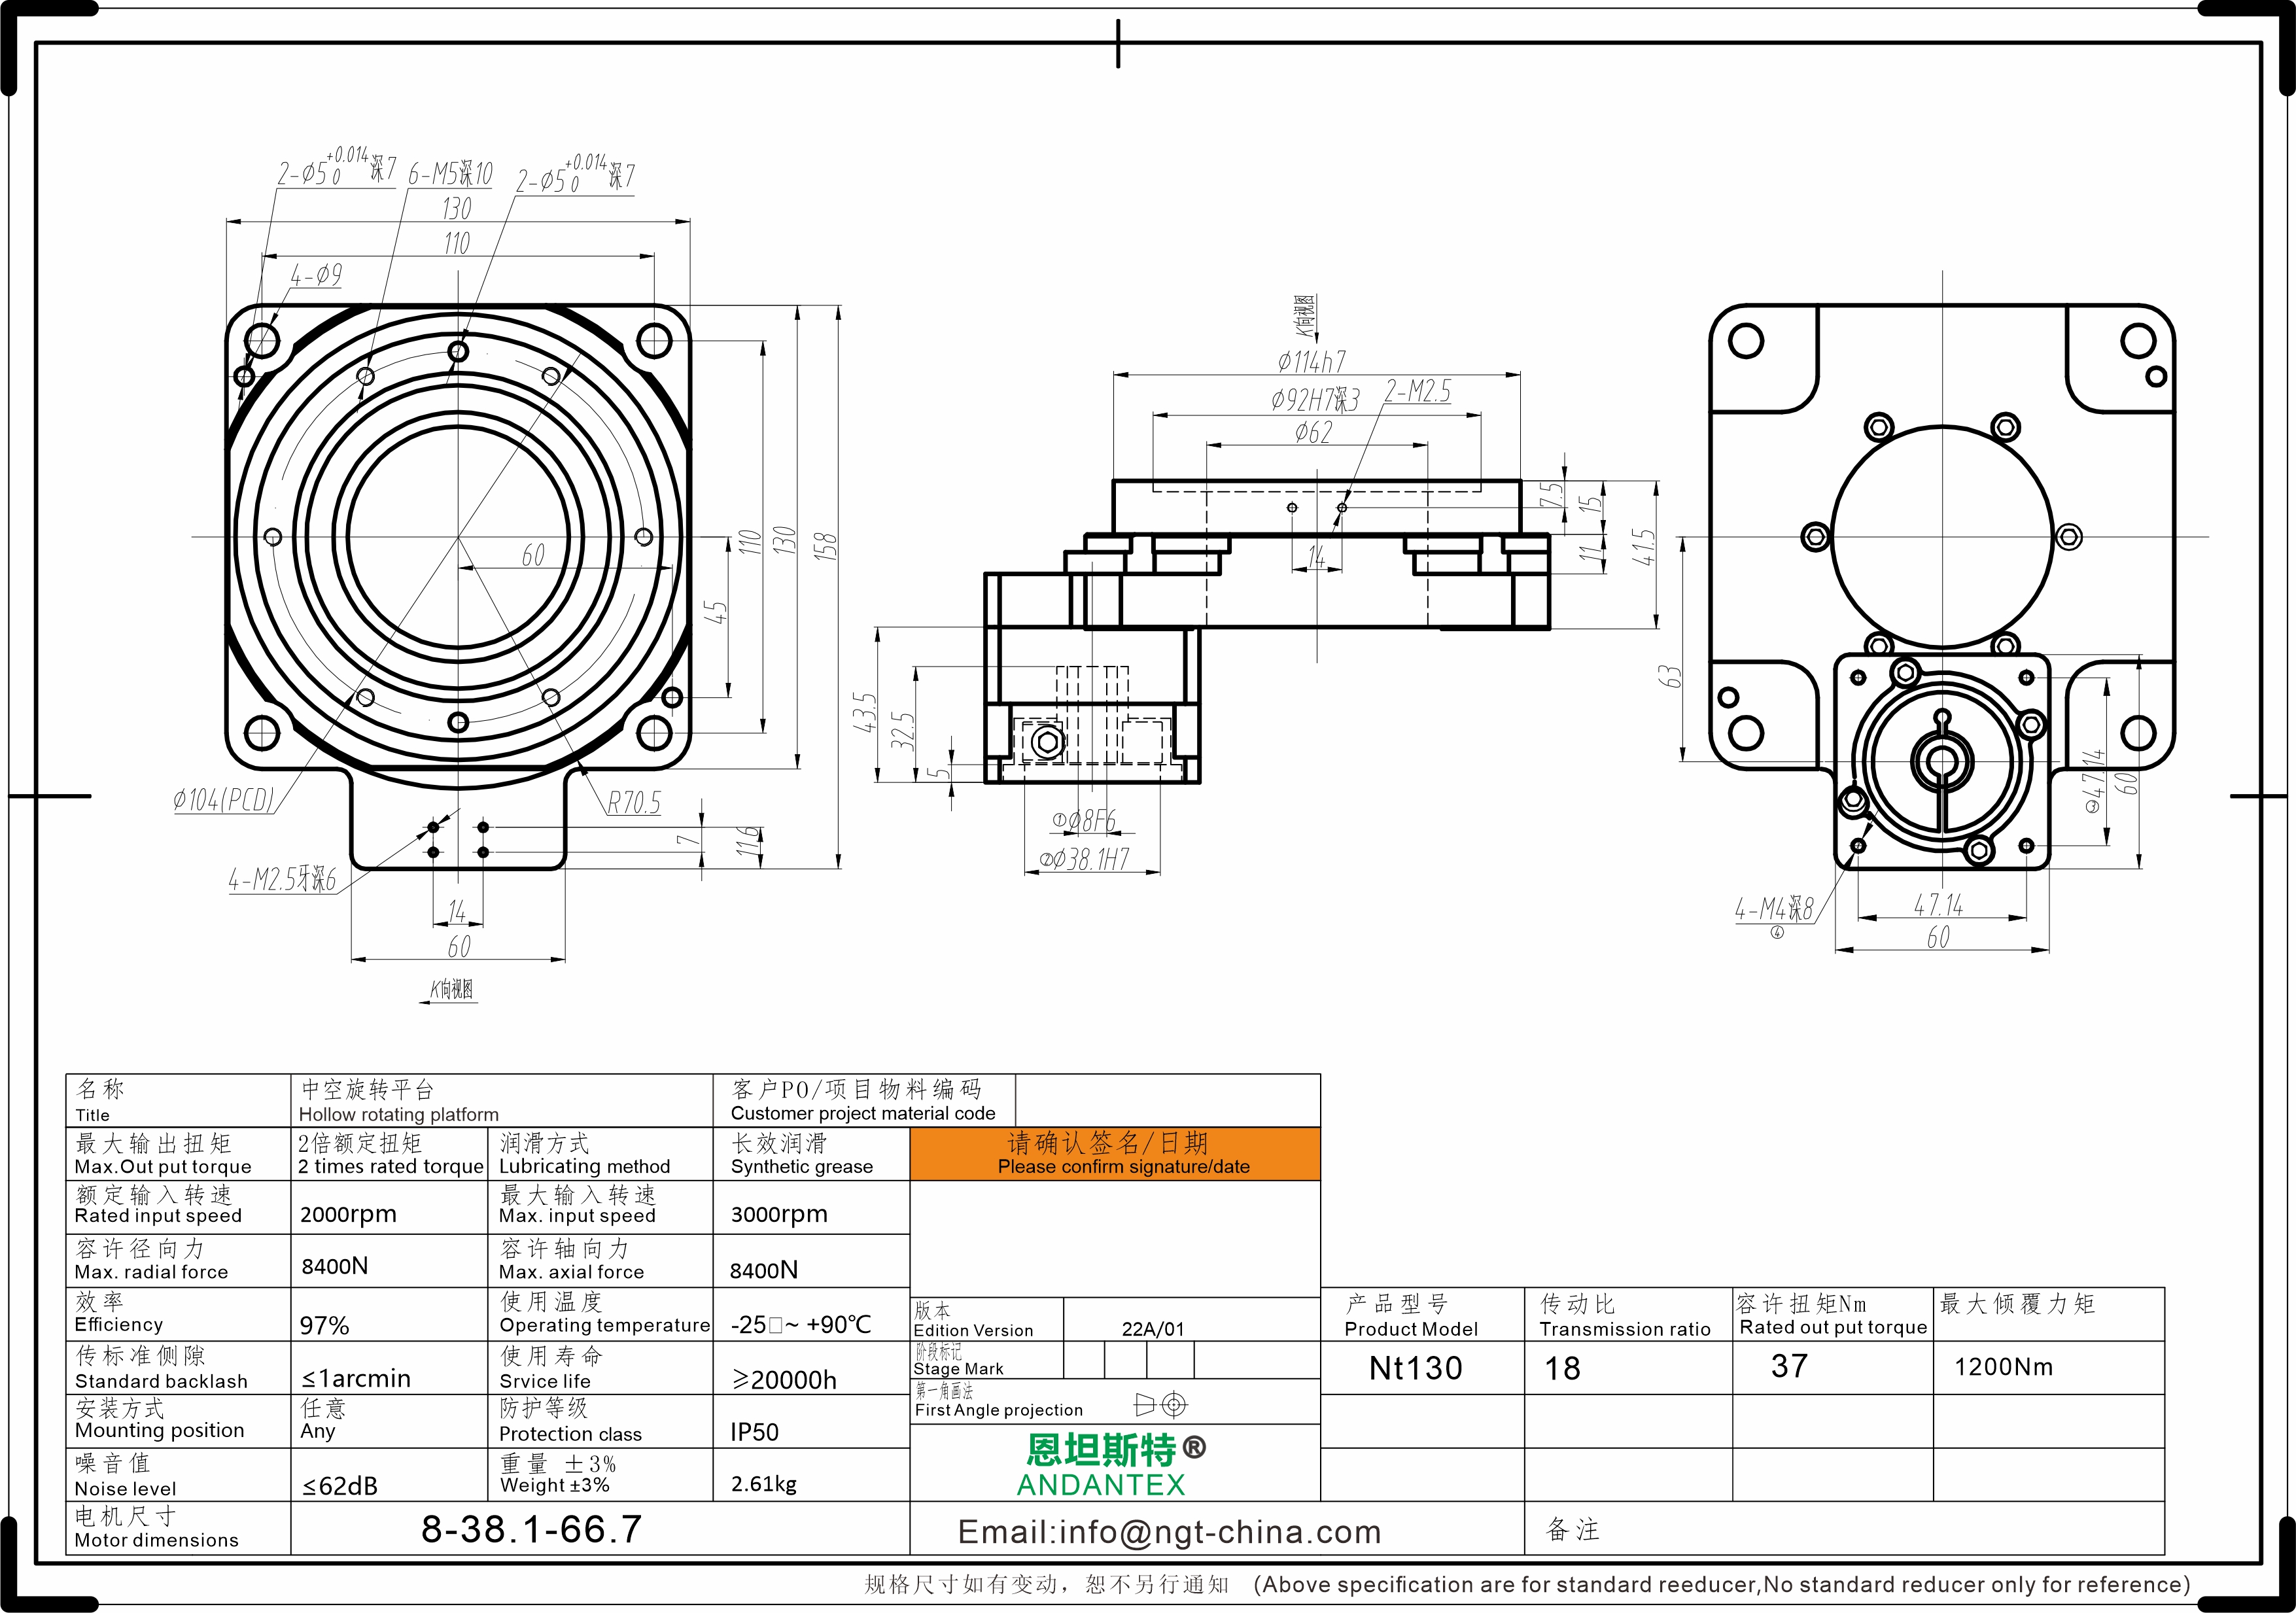Select the 4-Ø9 hole callout

tap(316, 275)
